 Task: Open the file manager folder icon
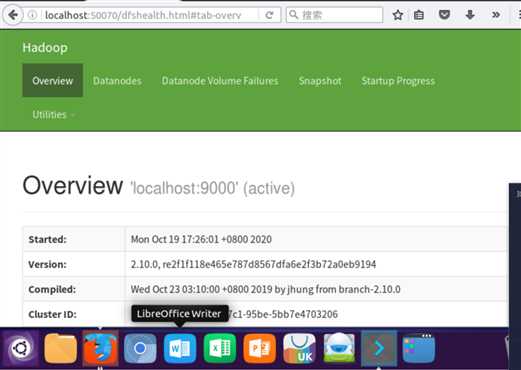(x=60, y=348)
